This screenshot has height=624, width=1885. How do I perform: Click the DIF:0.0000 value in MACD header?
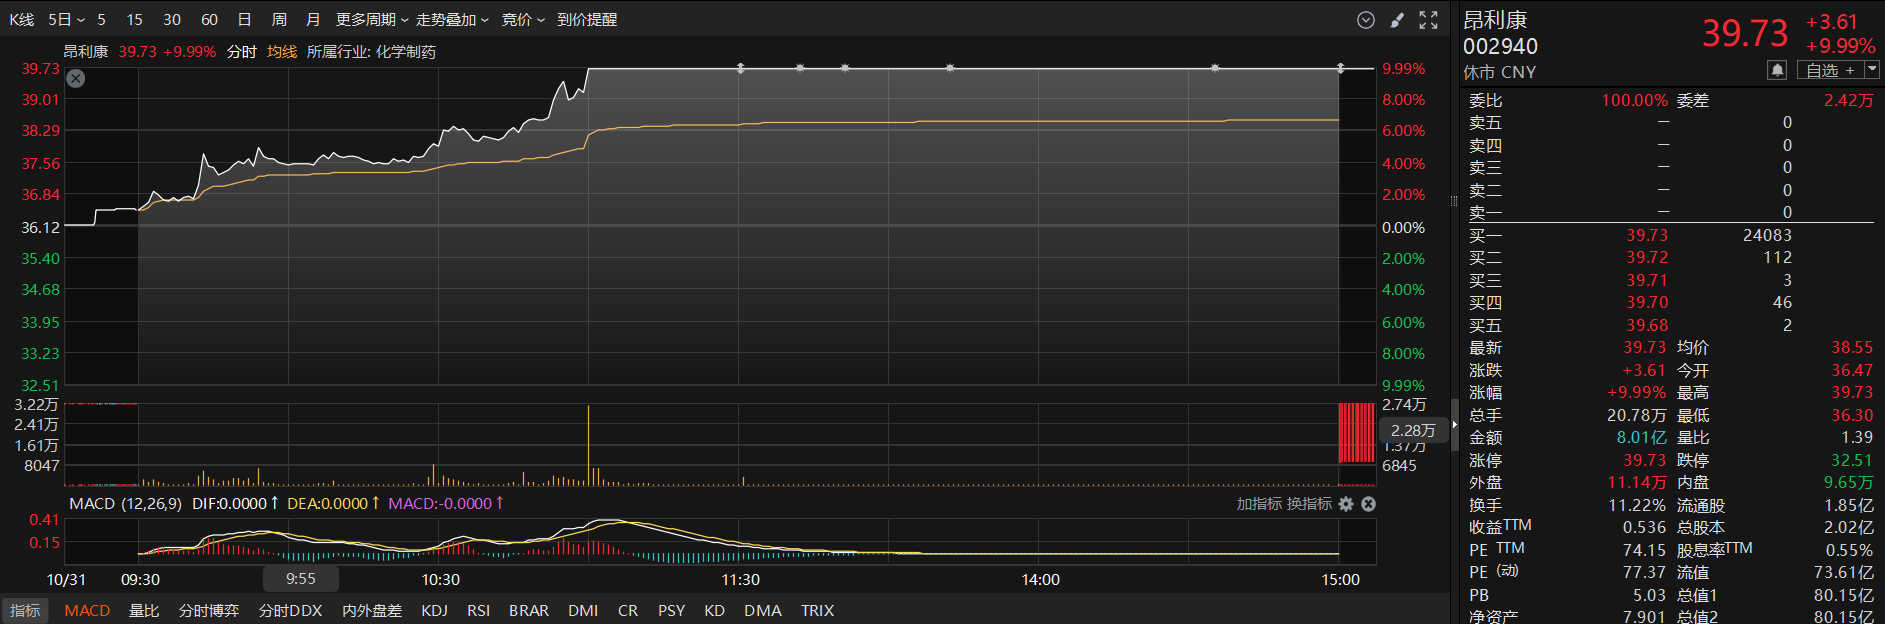[x=230, y=504]
